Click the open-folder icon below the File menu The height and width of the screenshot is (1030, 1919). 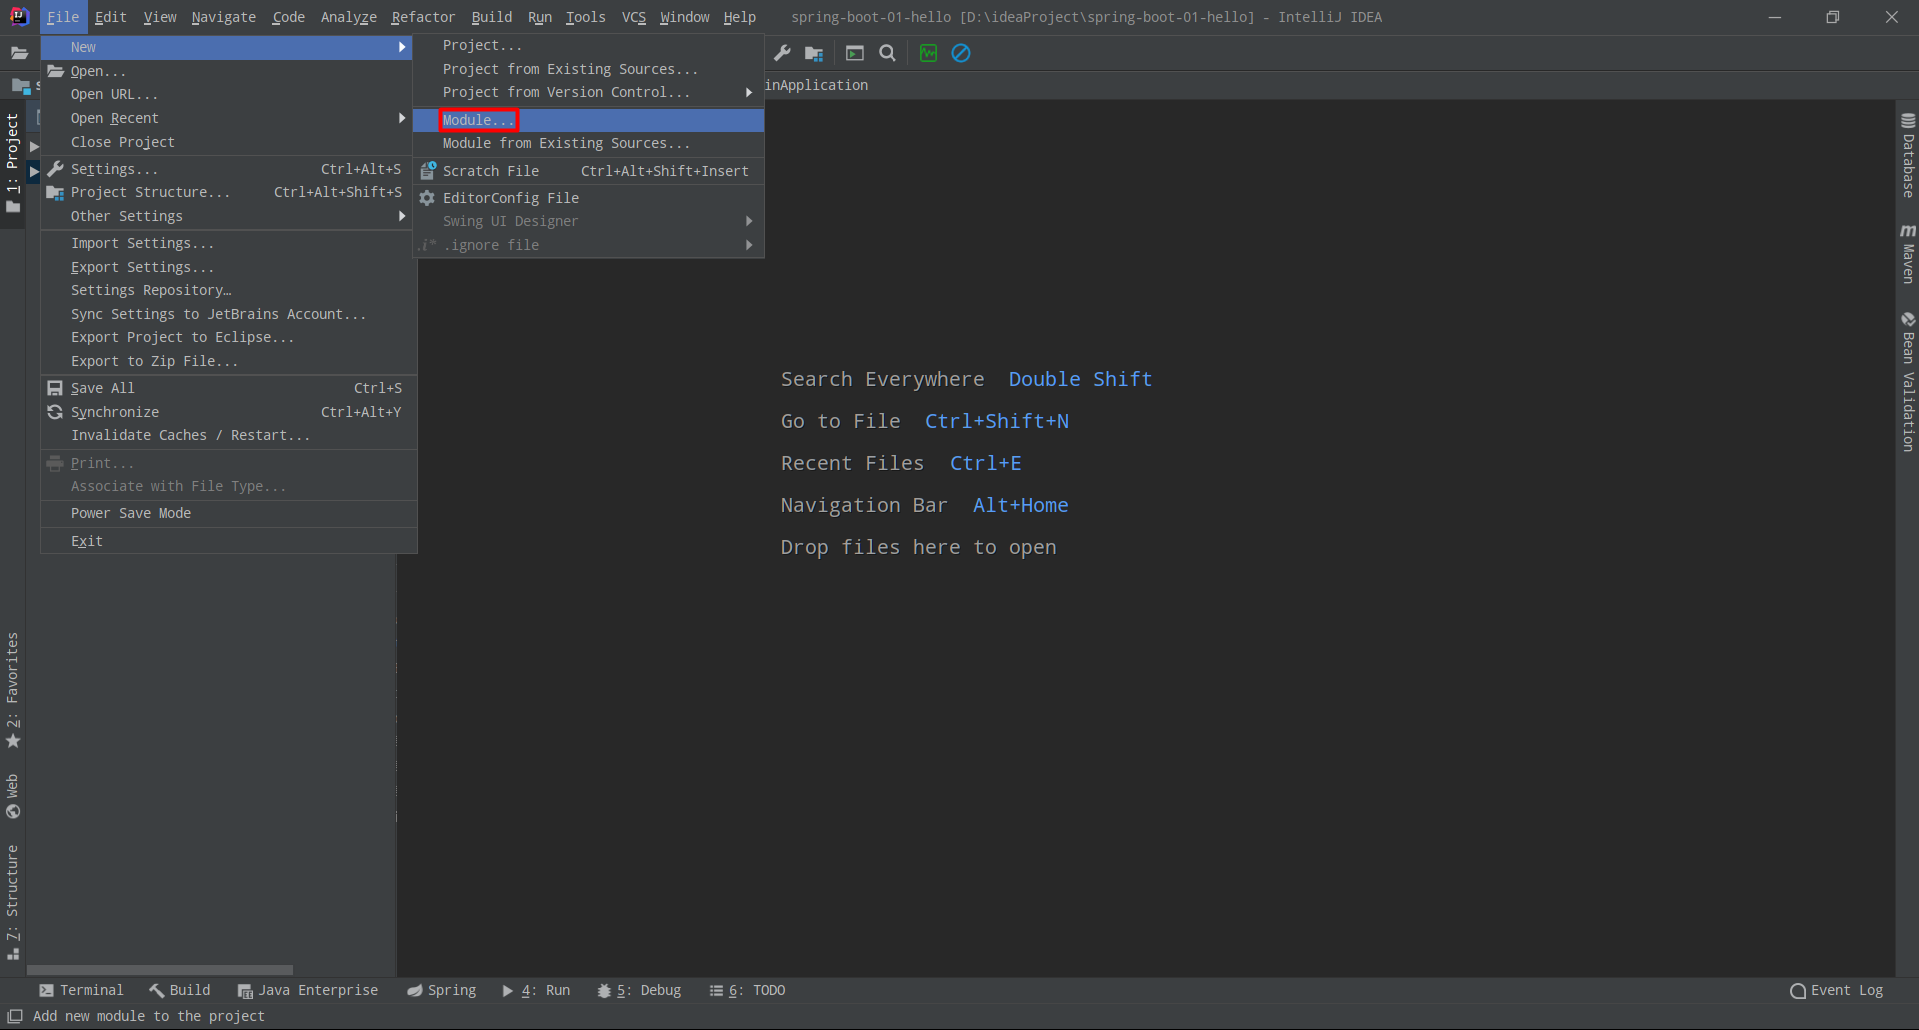(x=19, y=53)
